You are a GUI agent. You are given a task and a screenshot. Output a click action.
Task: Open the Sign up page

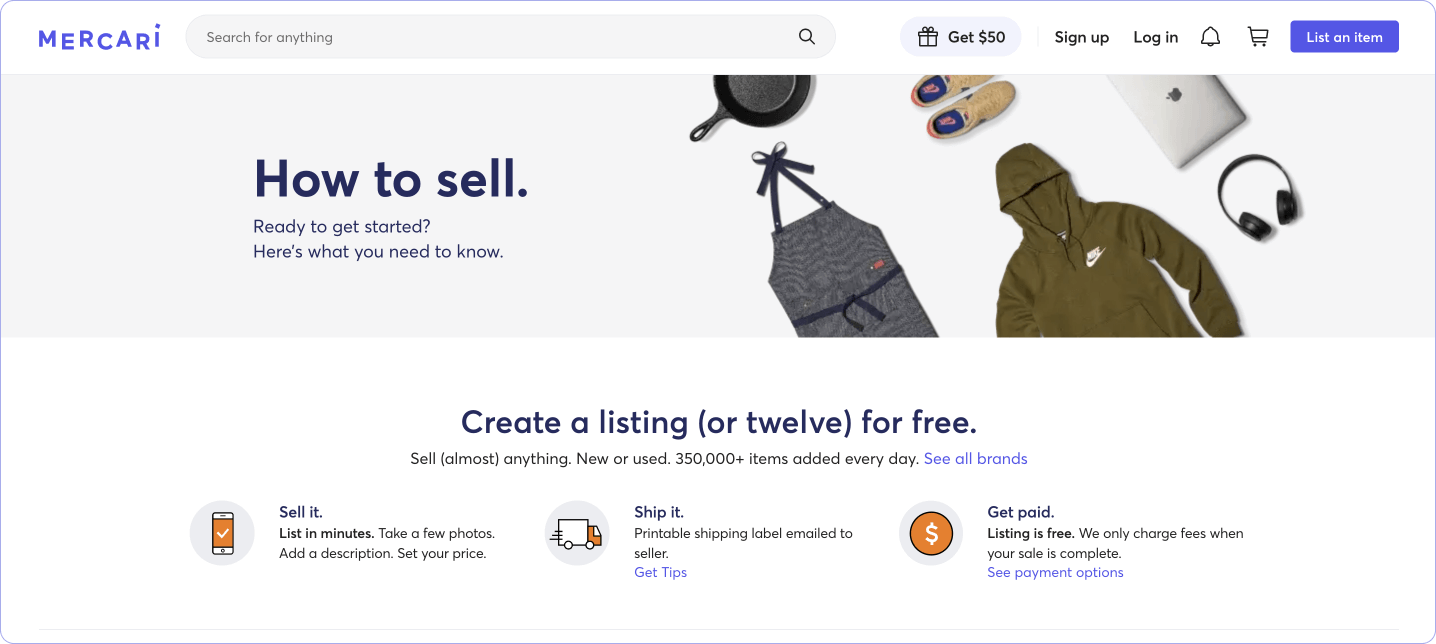1081,37
